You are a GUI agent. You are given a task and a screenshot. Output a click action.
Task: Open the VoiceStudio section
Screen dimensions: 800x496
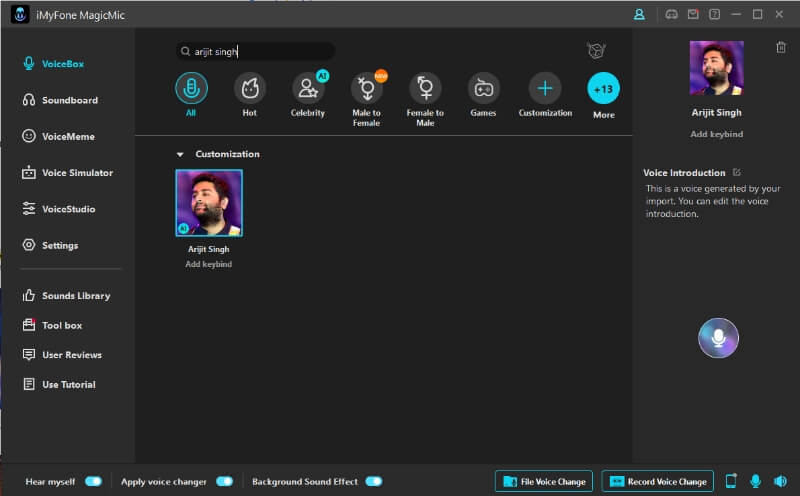point(59,209)
